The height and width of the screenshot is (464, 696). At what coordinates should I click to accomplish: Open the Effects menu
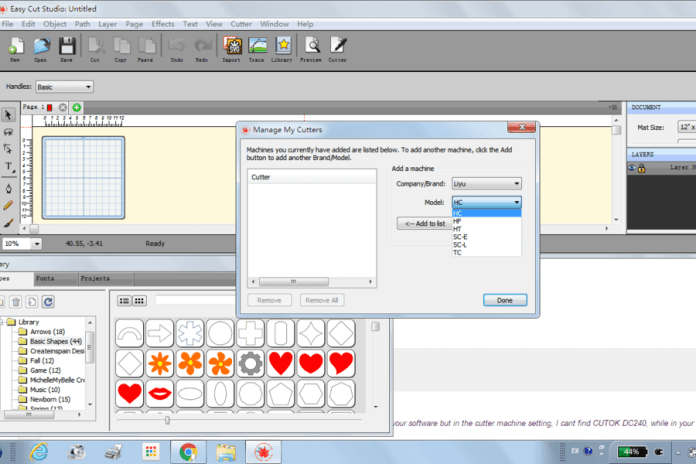(x=163, y=24)
